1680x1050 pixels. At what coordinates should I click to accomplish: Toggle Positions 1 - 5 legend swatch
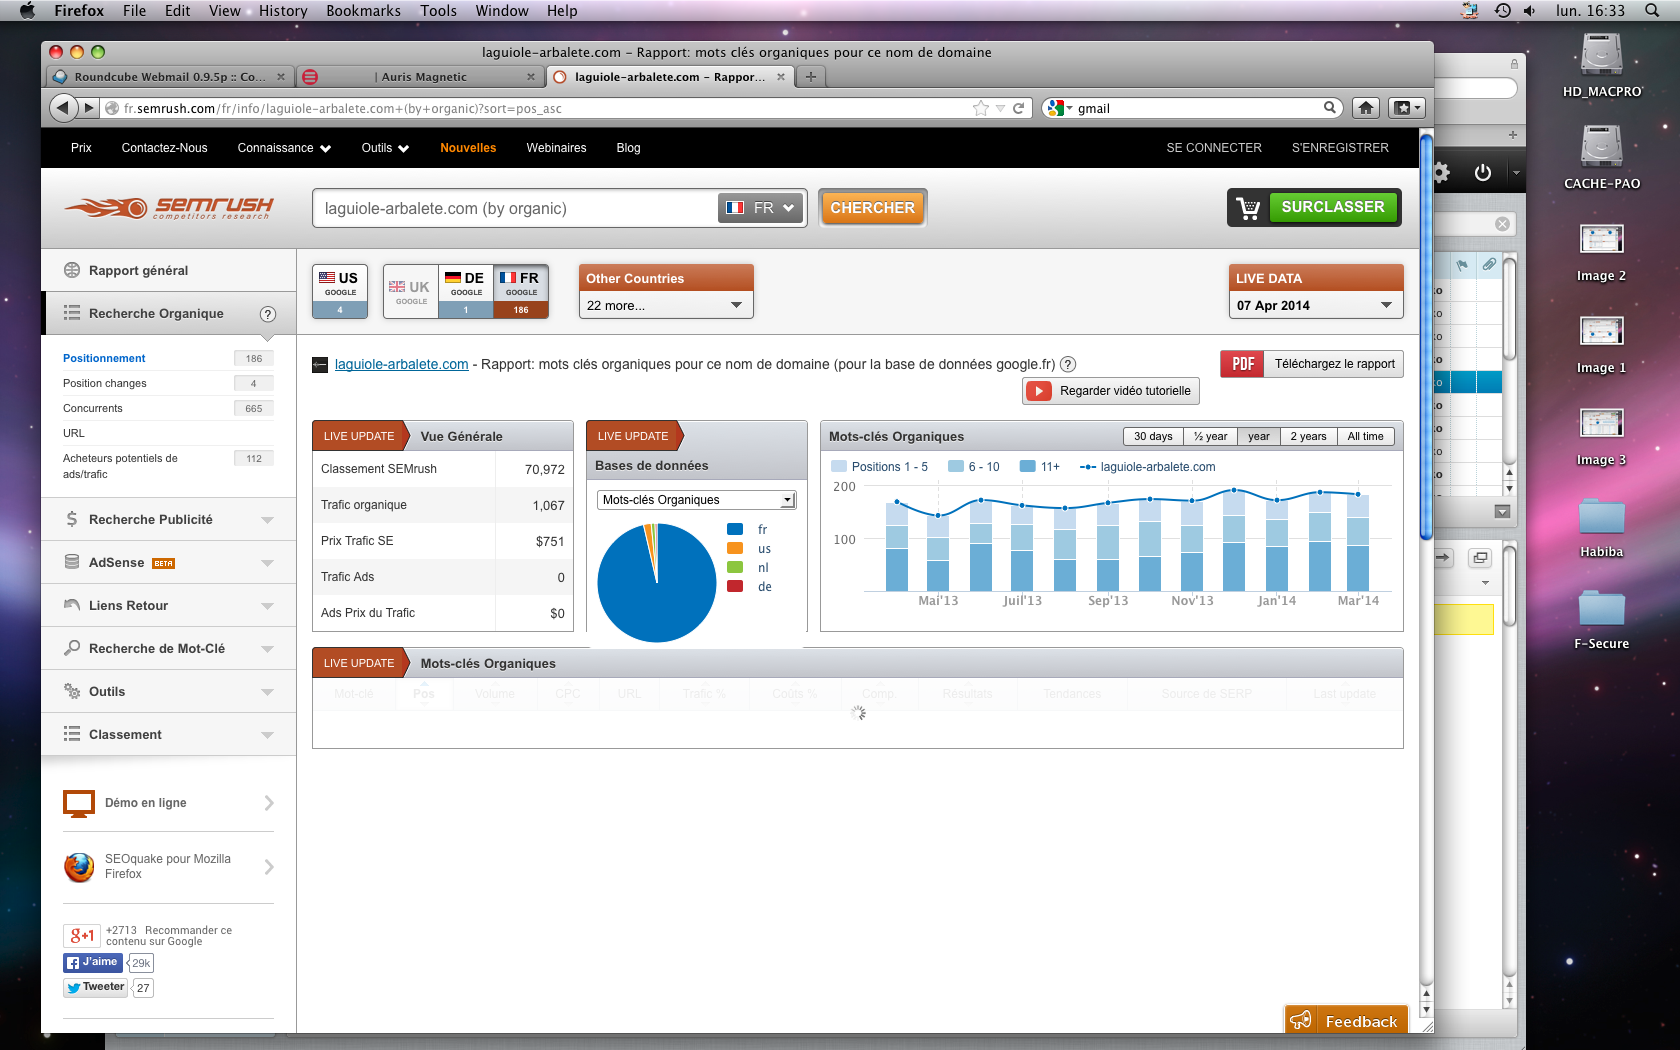[x=839, y=467]
